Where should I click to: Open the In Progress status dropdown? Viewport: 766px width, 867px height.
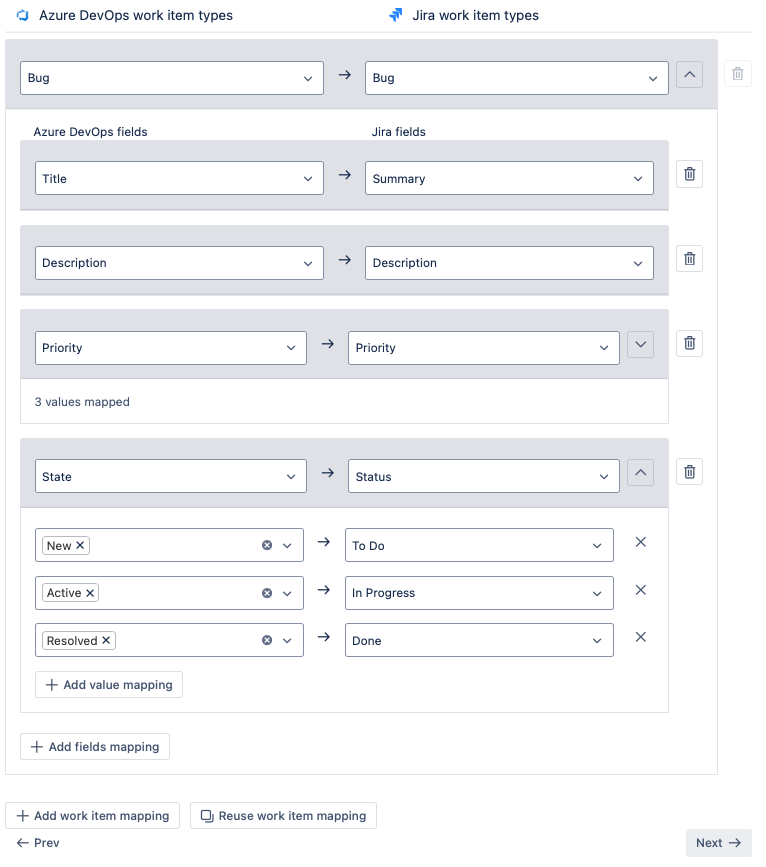pyautogui.click(x=479, y=593)
